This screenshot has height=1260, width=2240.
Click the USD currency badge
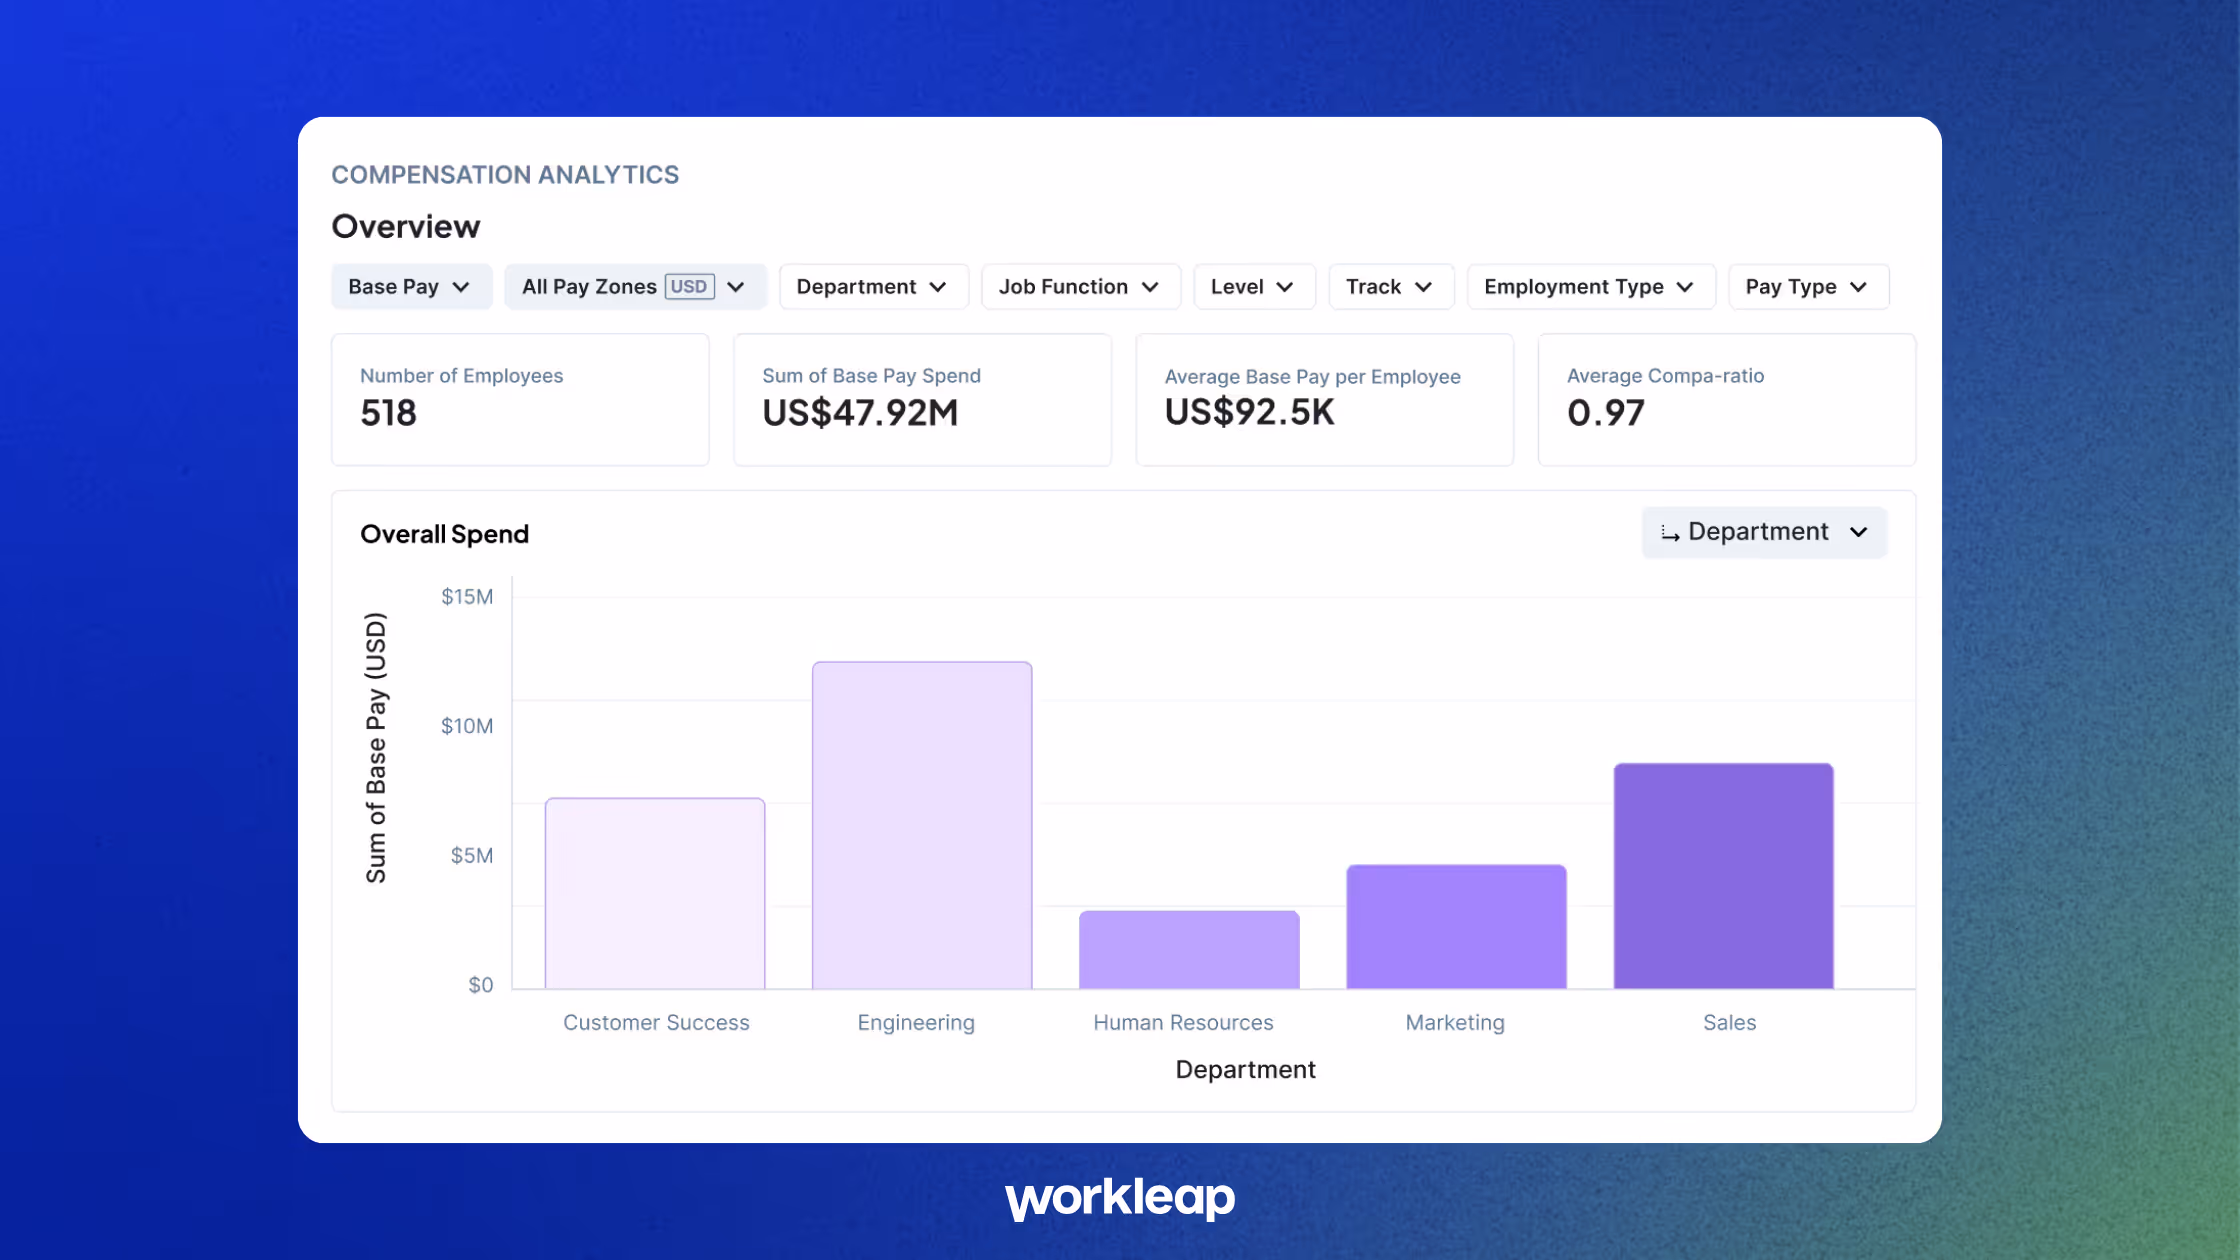689,287
